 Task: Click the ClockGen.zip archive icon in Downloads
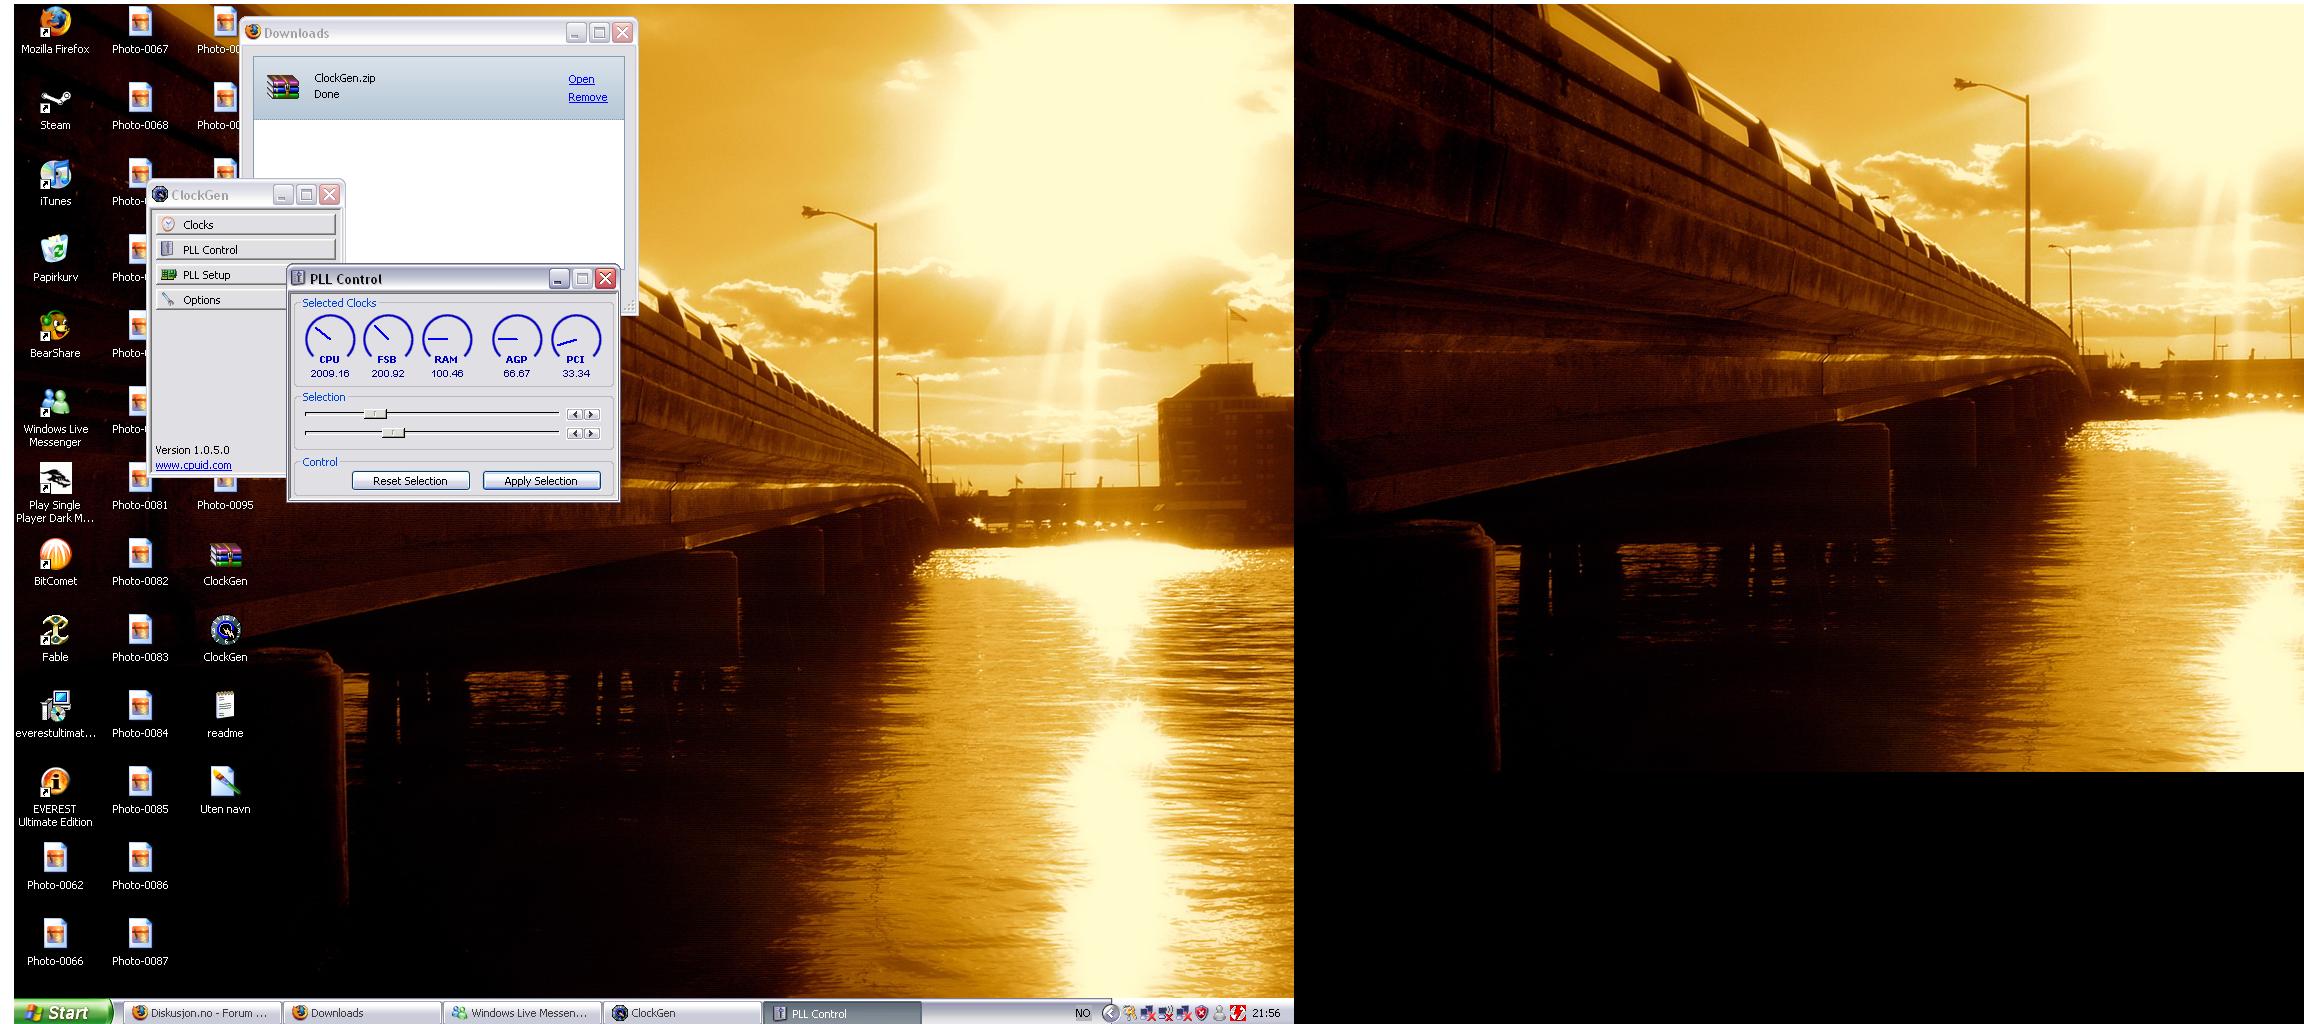click(283, 87)
